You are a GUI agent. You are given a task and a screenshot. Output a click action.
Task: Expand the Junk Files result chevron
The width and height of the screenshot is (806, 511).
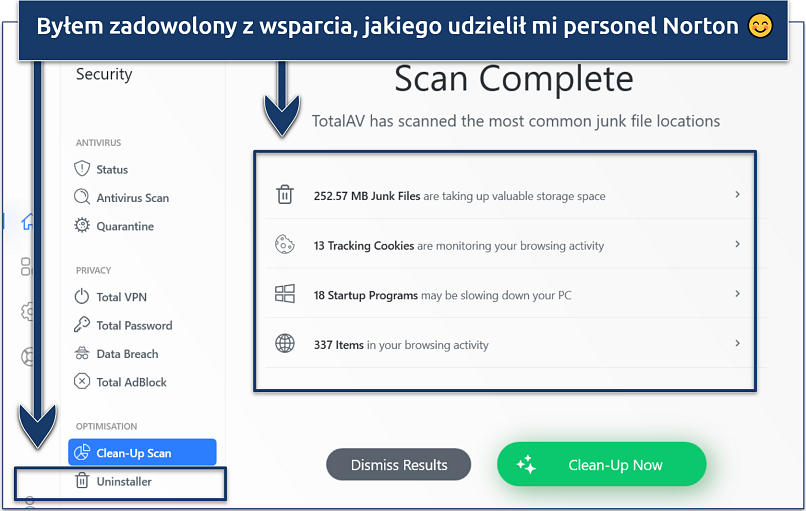tap(738, 195)
